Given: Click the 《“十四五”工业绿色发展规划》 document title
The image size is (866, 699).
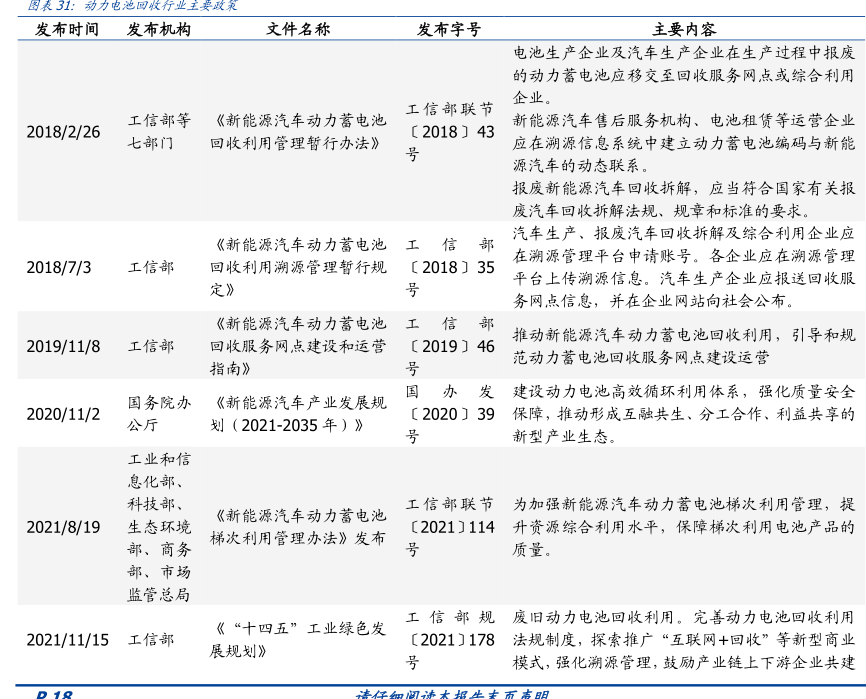Looking at the screenshot, I should coord(297,640).
